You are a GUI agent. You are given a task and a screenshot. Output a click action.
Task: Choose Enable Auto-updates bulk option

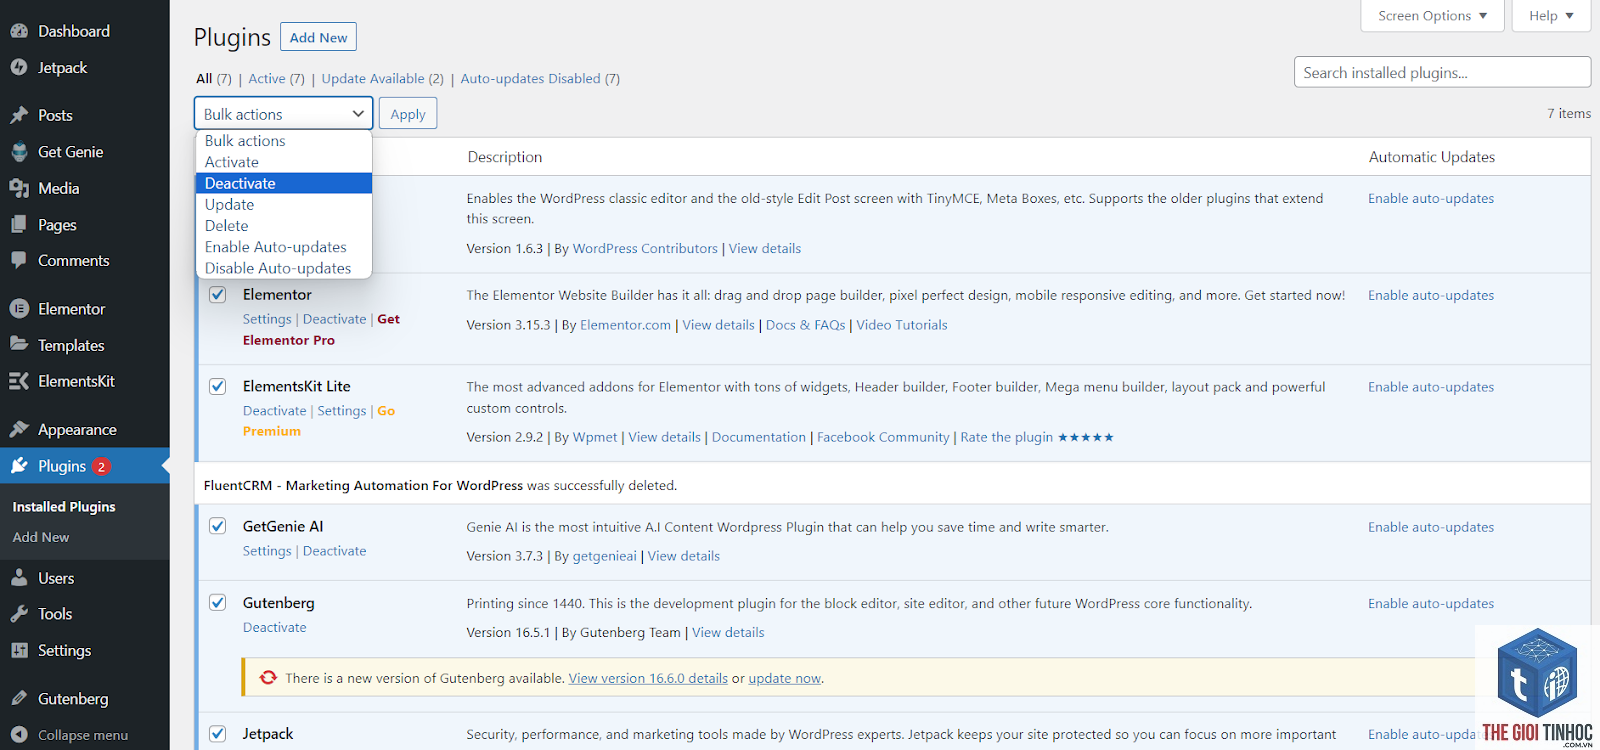pyautogui.click(x=283, y=247)
